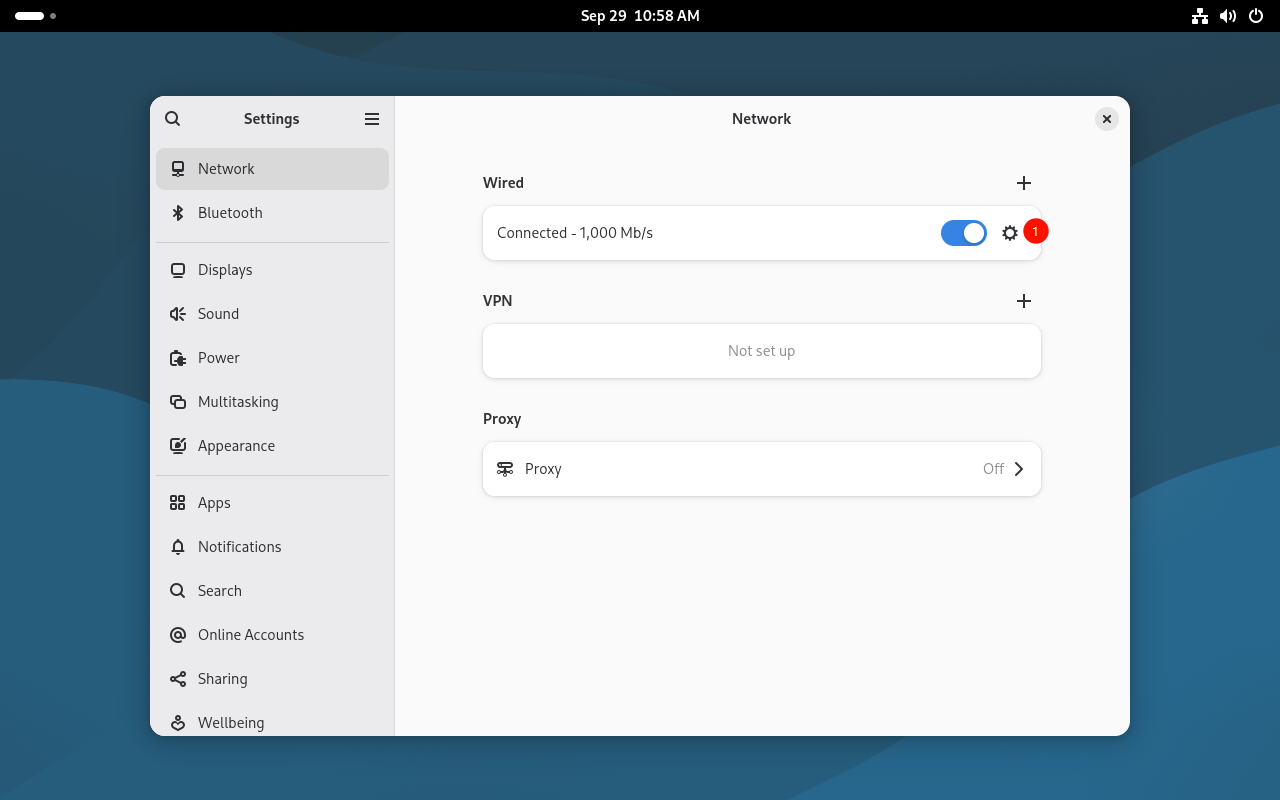Close the Settings window
This screenshot has height=800, width=1280.
(x=1106, y=119)
